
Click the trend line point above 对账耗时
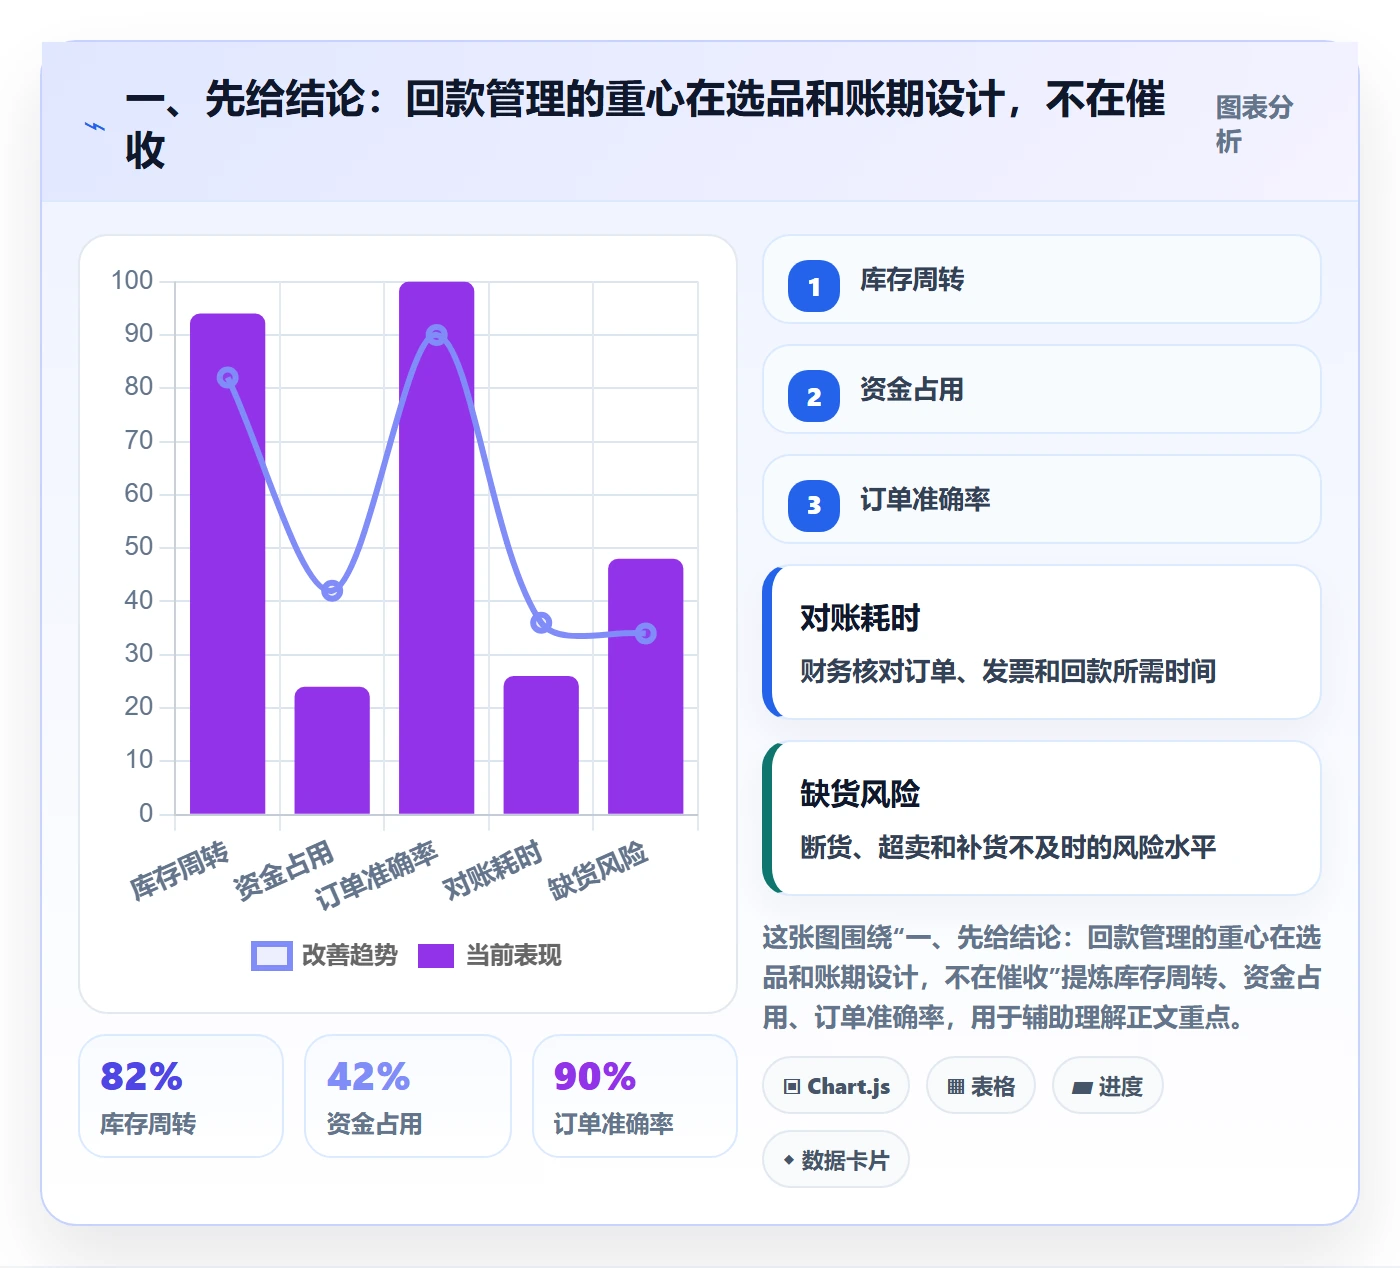(x=541, y=623)
